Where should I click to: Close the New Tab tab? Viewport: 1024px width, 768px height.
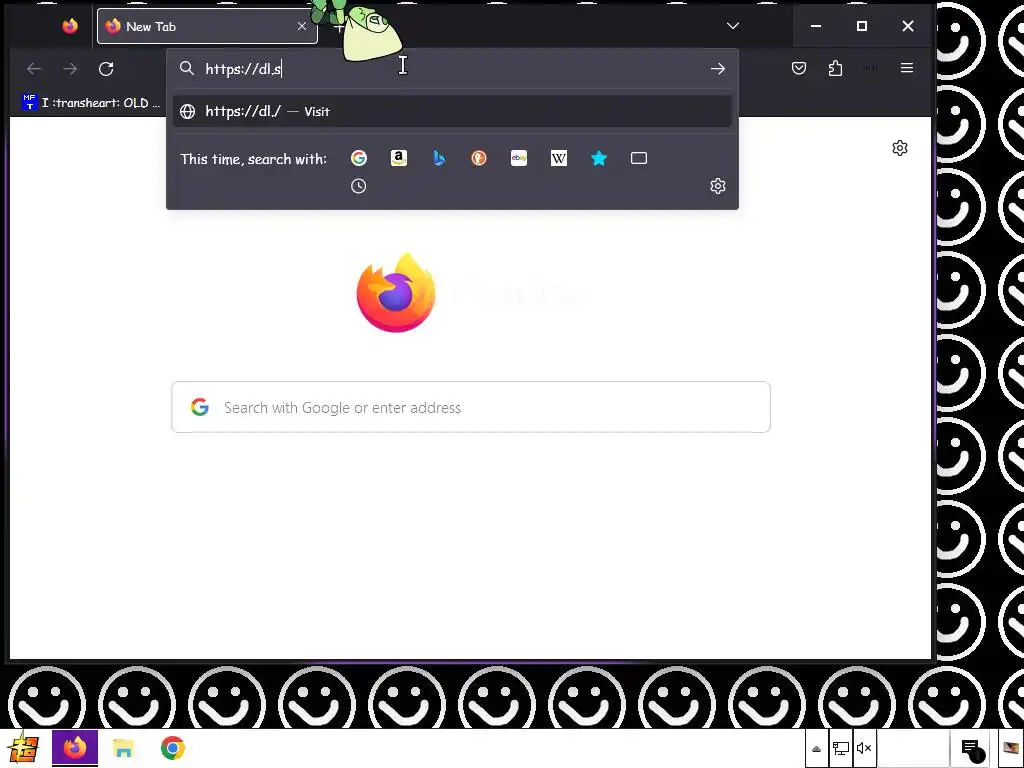302,26
